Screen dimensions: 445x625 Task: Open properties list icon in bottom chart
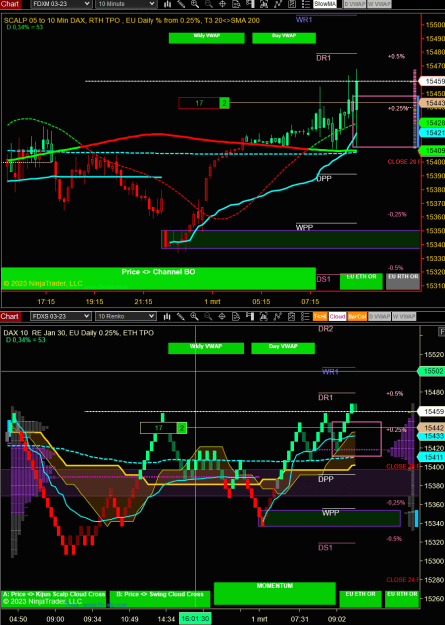coord(305,316)
